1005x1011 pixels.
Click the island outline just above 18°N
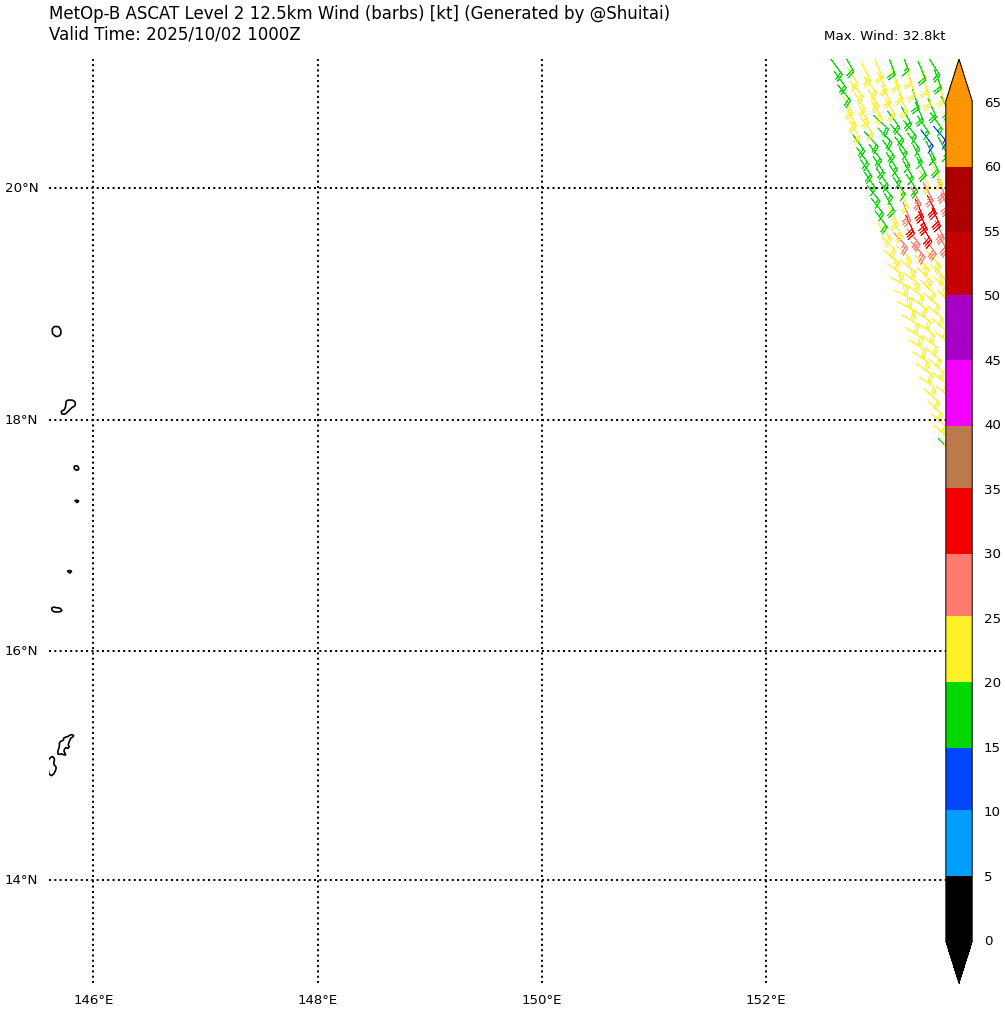68,406
